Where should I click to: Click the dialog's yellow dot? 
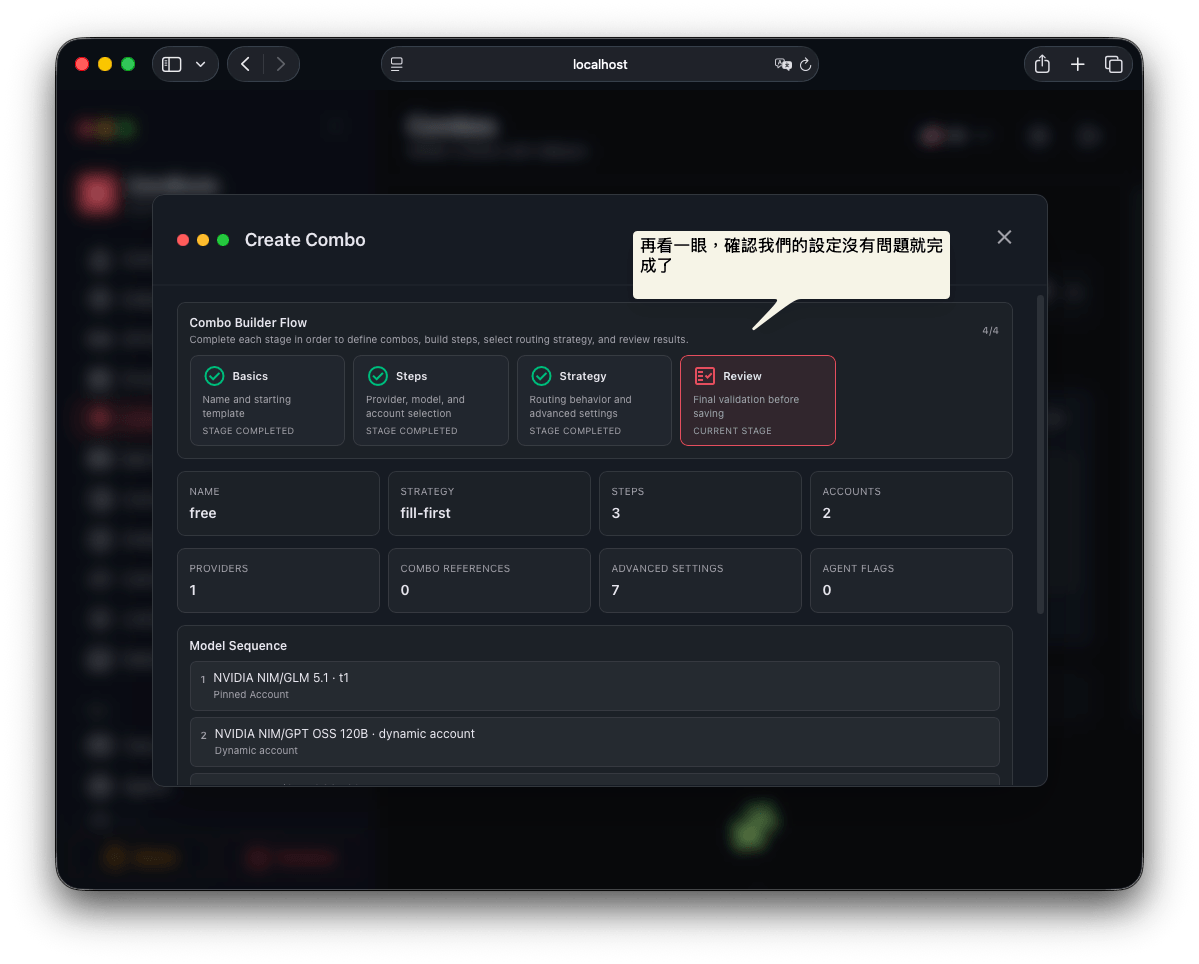203,240
